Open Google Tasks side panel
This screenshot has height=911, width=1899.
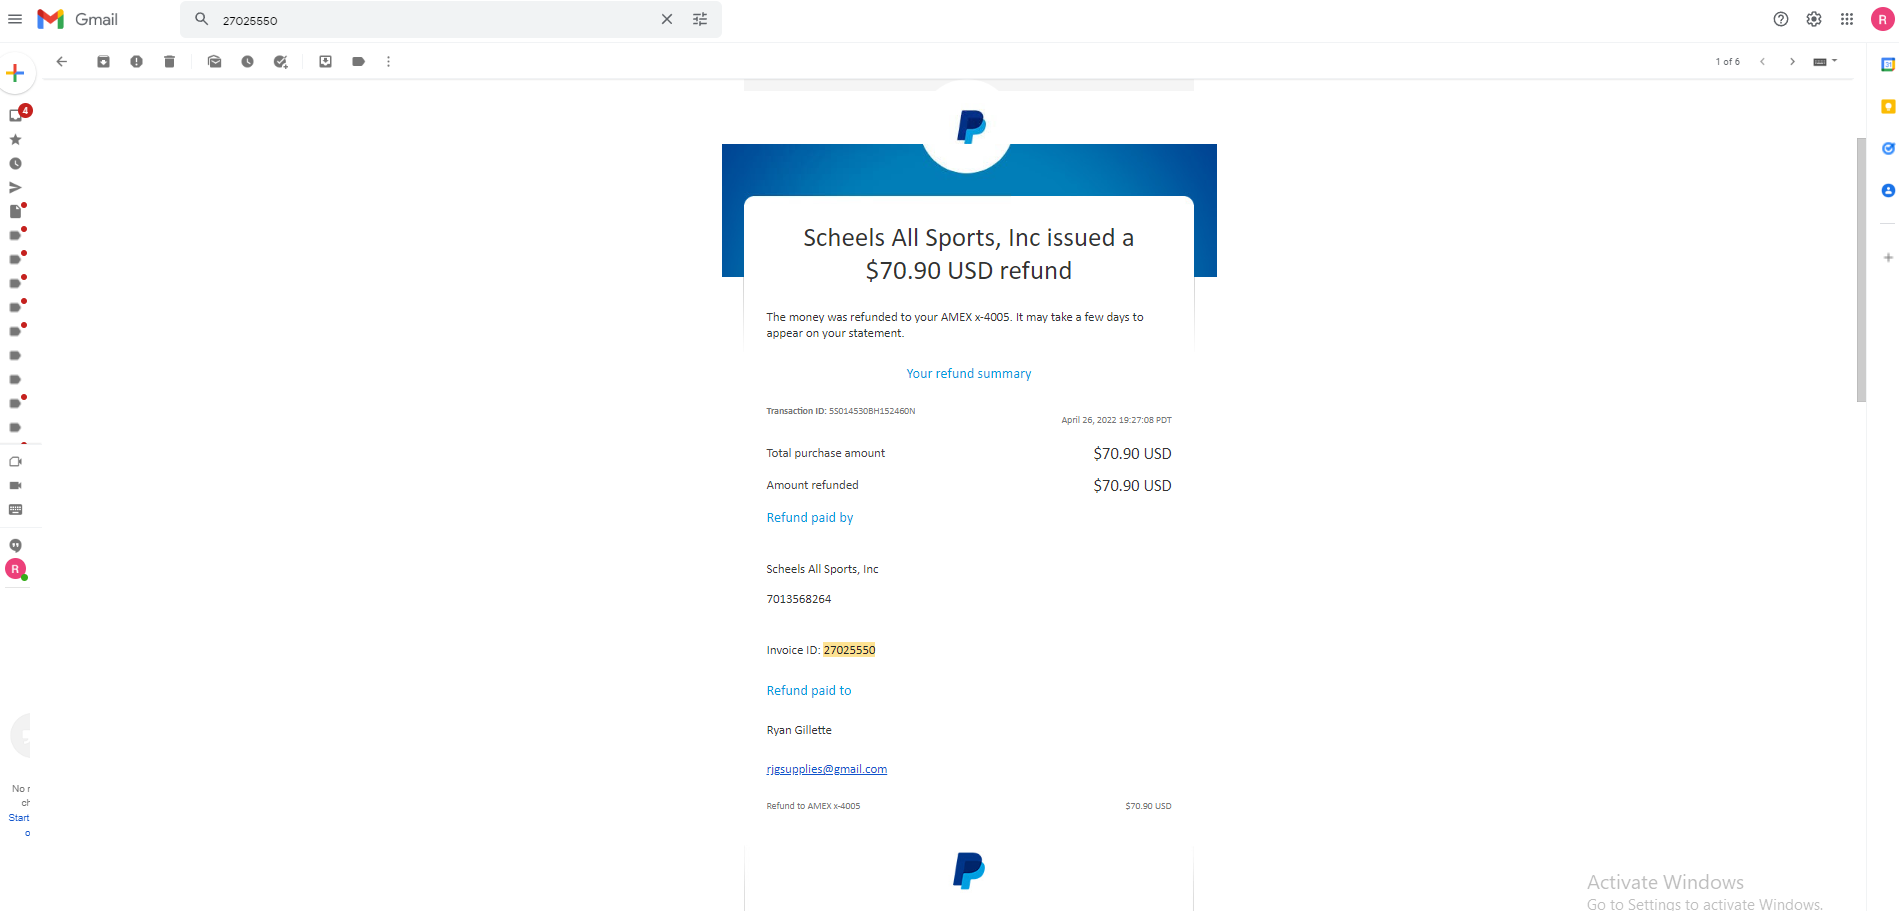[1888, 149]
